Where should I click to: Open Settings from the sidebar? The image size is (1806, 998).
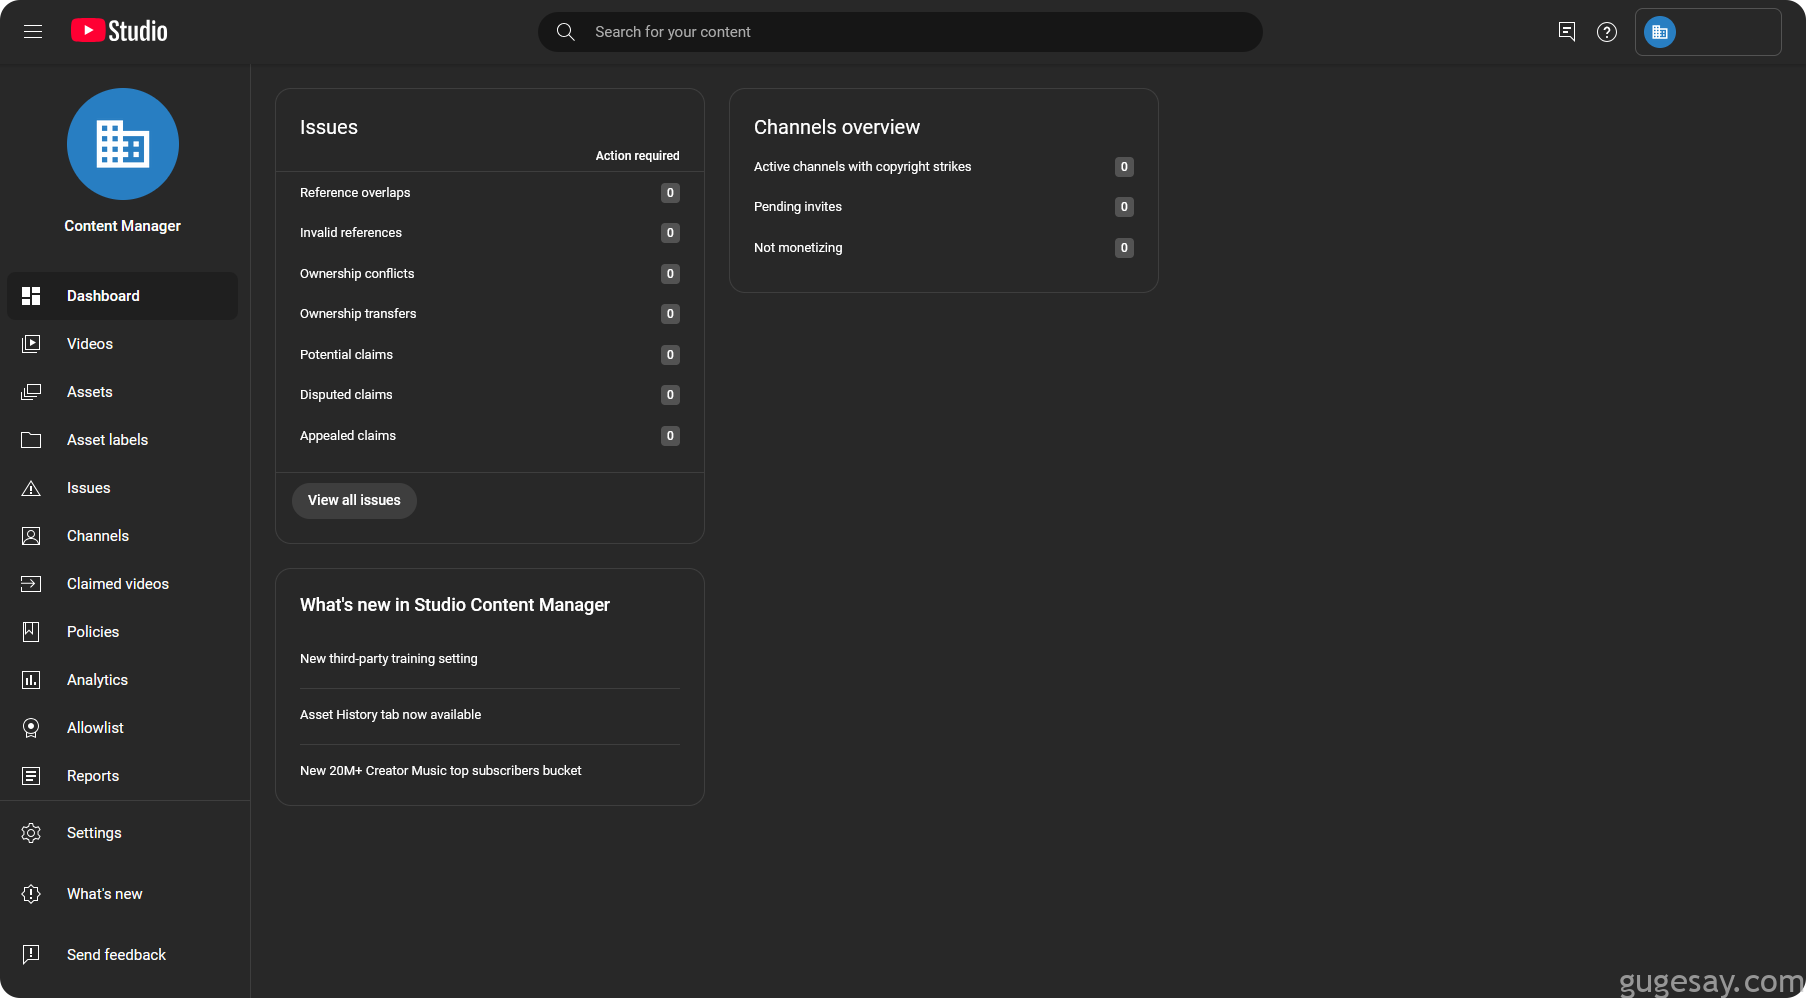point(123,833)
